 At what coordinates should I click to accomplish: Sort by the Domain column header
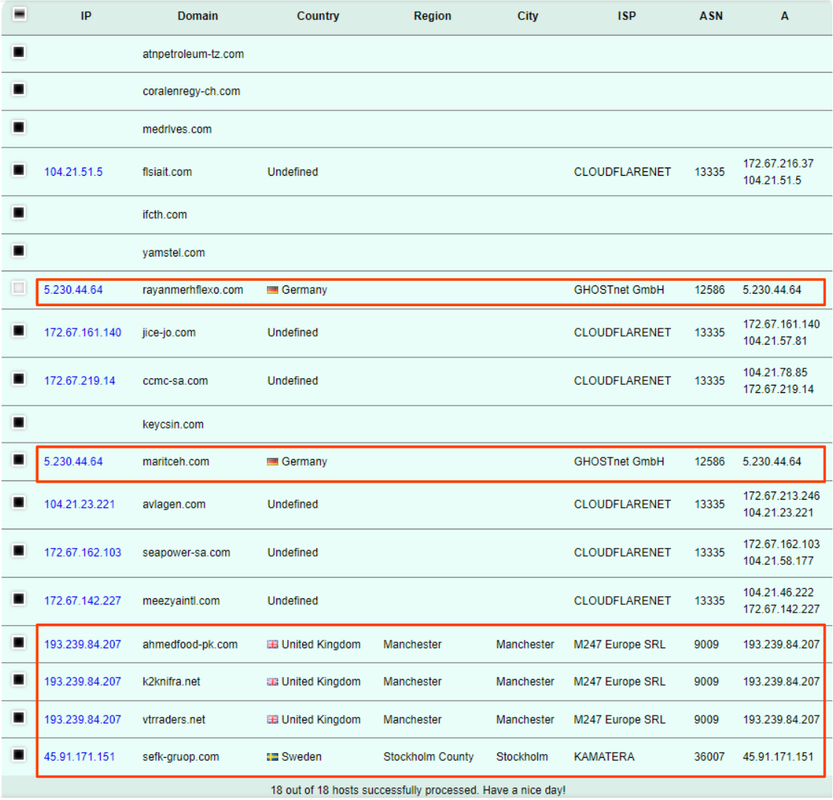[x=198, y=16]
